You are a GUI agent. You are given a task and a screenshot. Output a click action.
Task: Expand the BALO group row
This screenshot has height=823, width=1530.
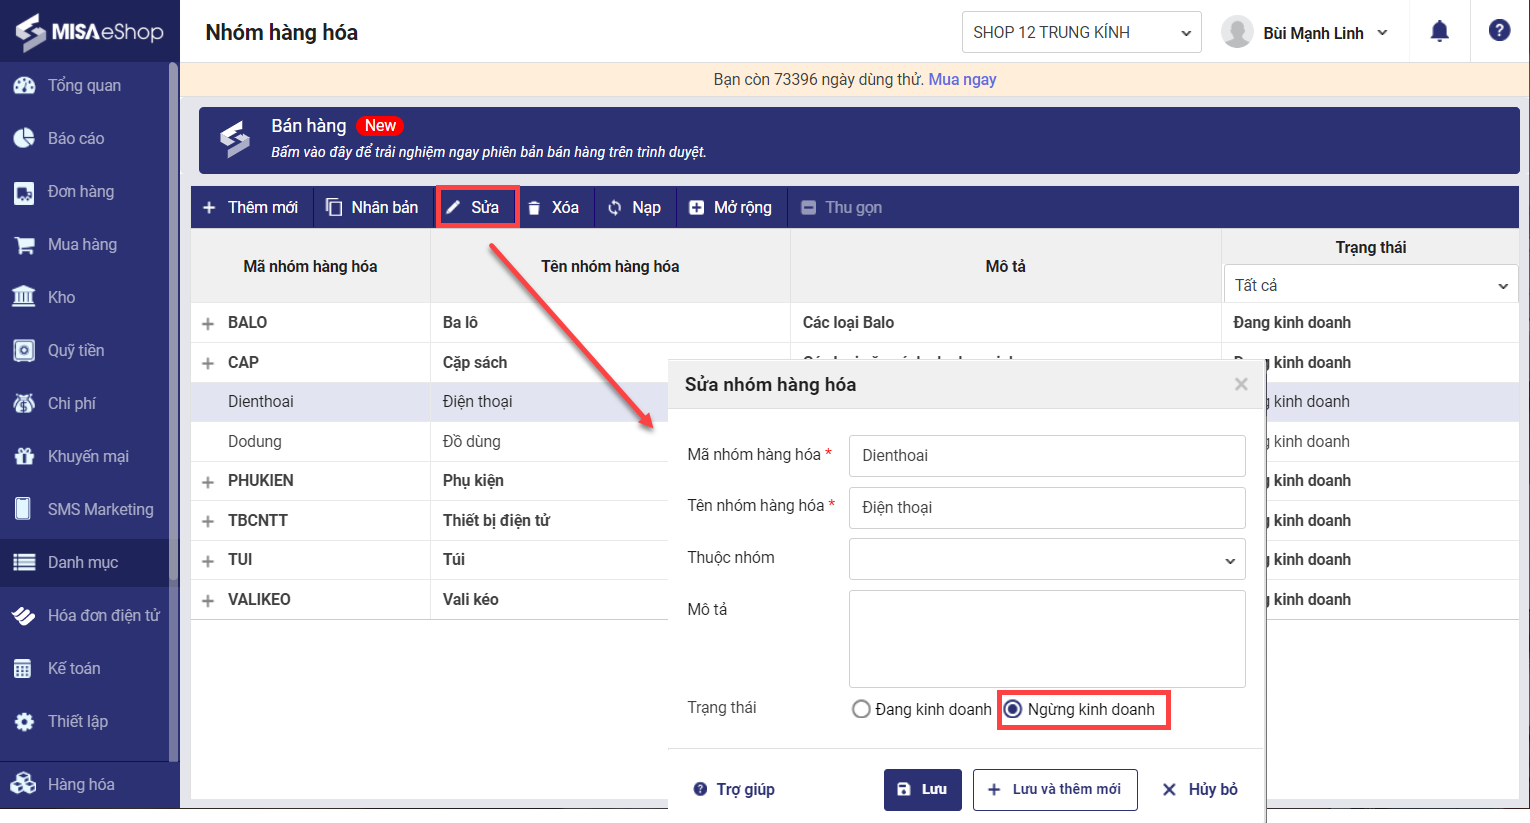pyautogui.click(x=208, y=323)
